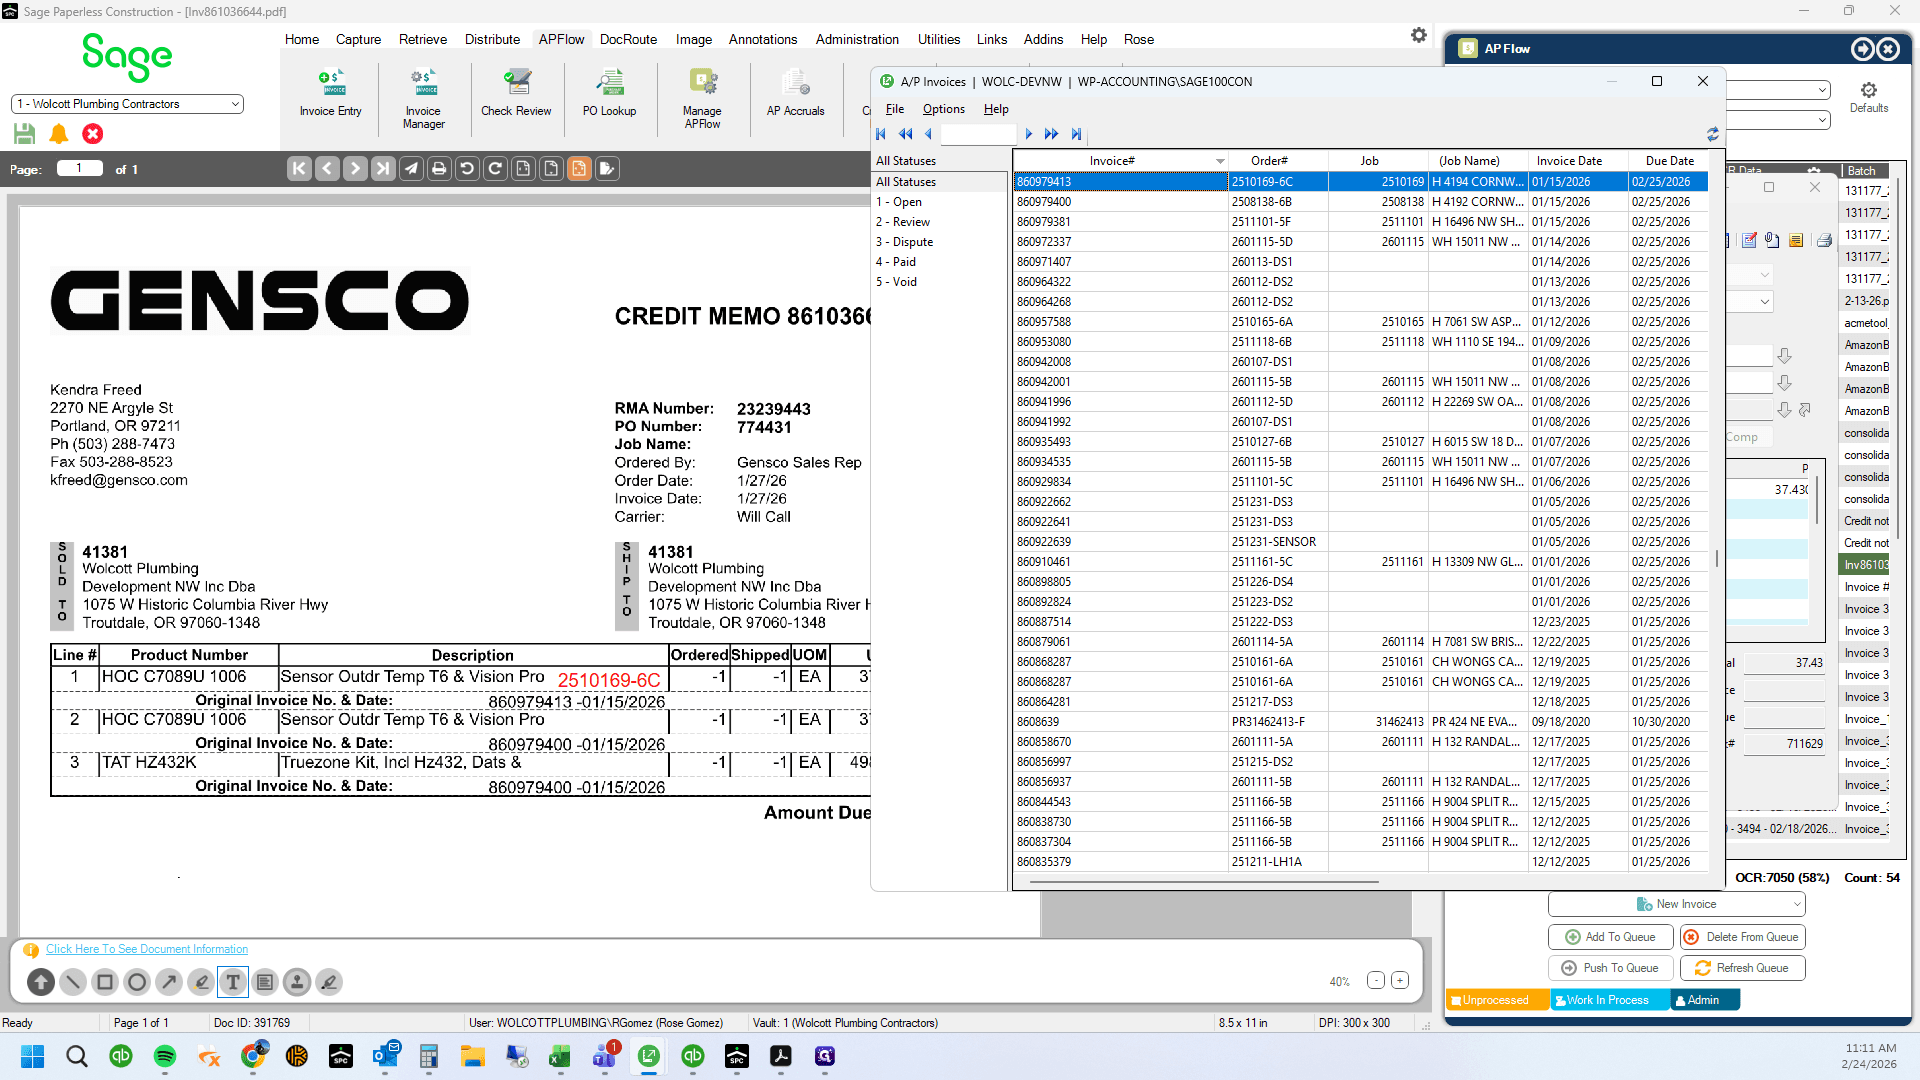
Task: Filter invoices by 1 - Open status
Action: coord(899,202)
